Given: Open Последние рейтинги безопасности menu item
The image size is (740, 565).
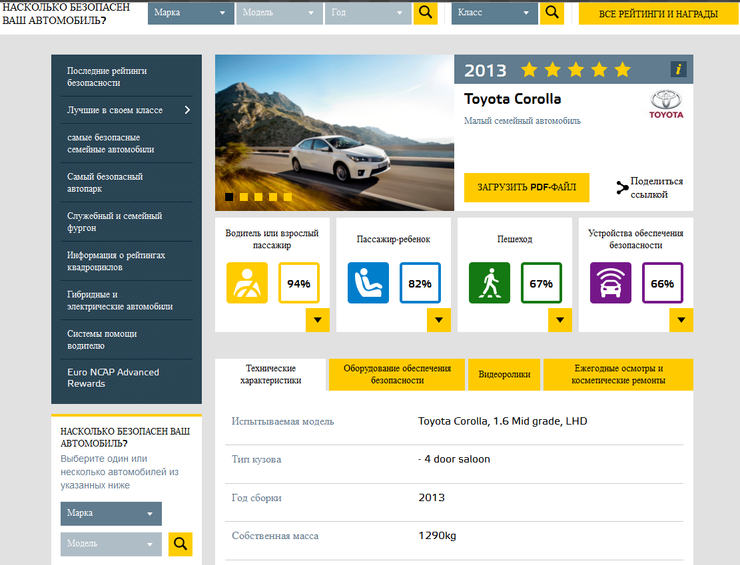Looking at the screenshot, I should [107, 76].
